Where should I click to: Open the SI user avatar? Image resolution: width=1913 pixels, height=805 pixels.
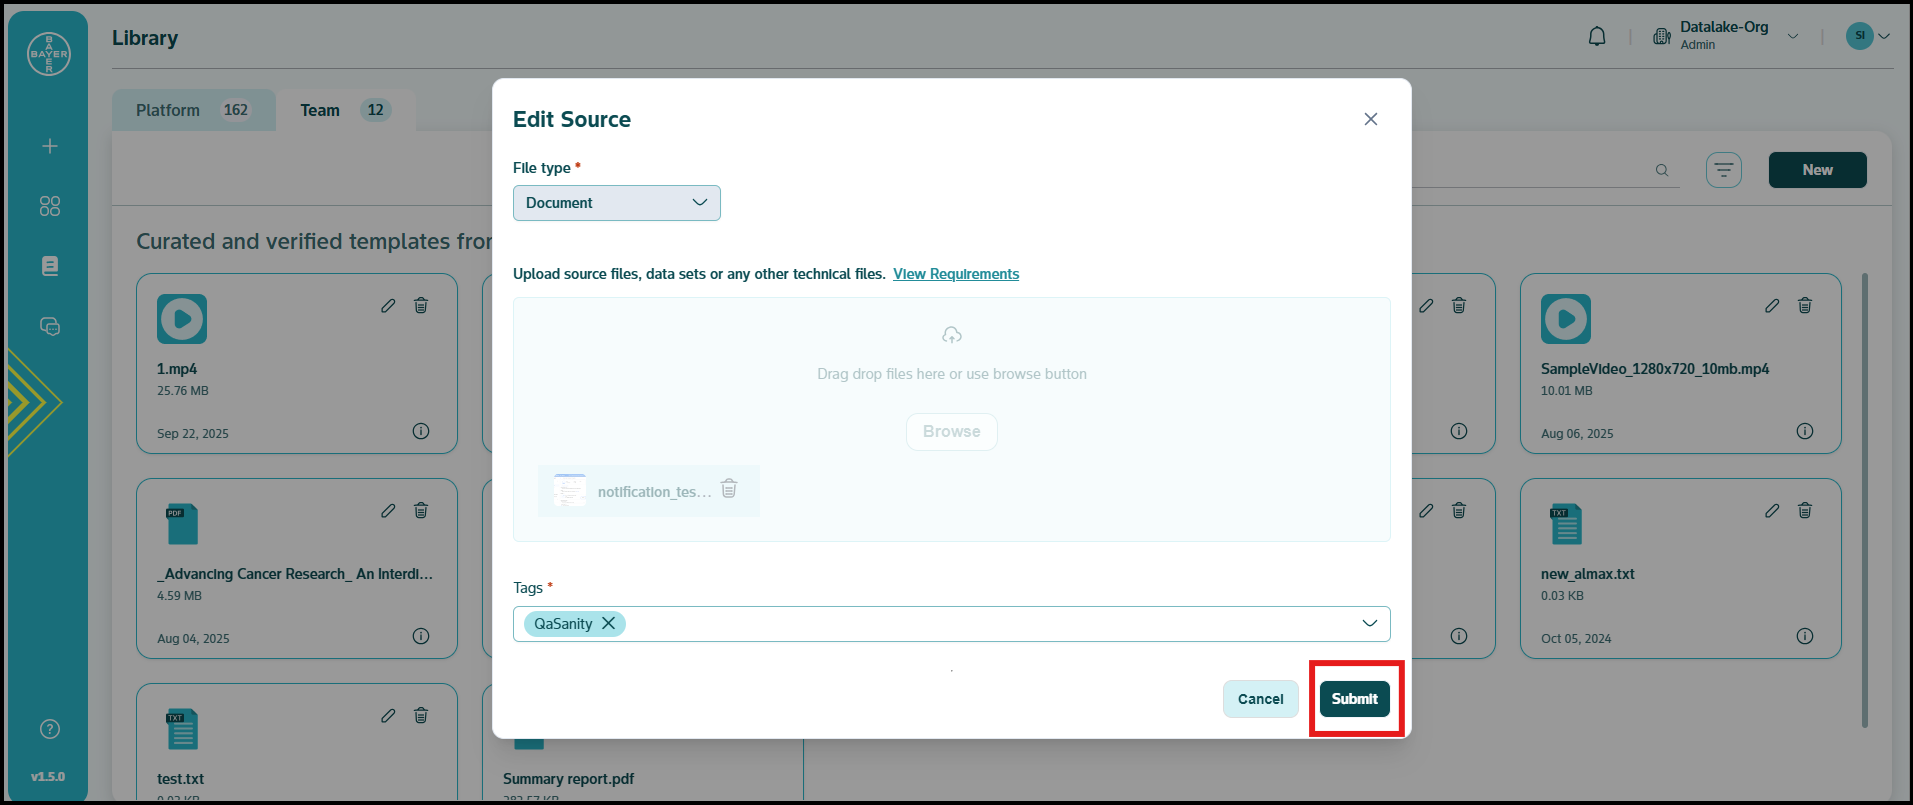coord(1859,36)
